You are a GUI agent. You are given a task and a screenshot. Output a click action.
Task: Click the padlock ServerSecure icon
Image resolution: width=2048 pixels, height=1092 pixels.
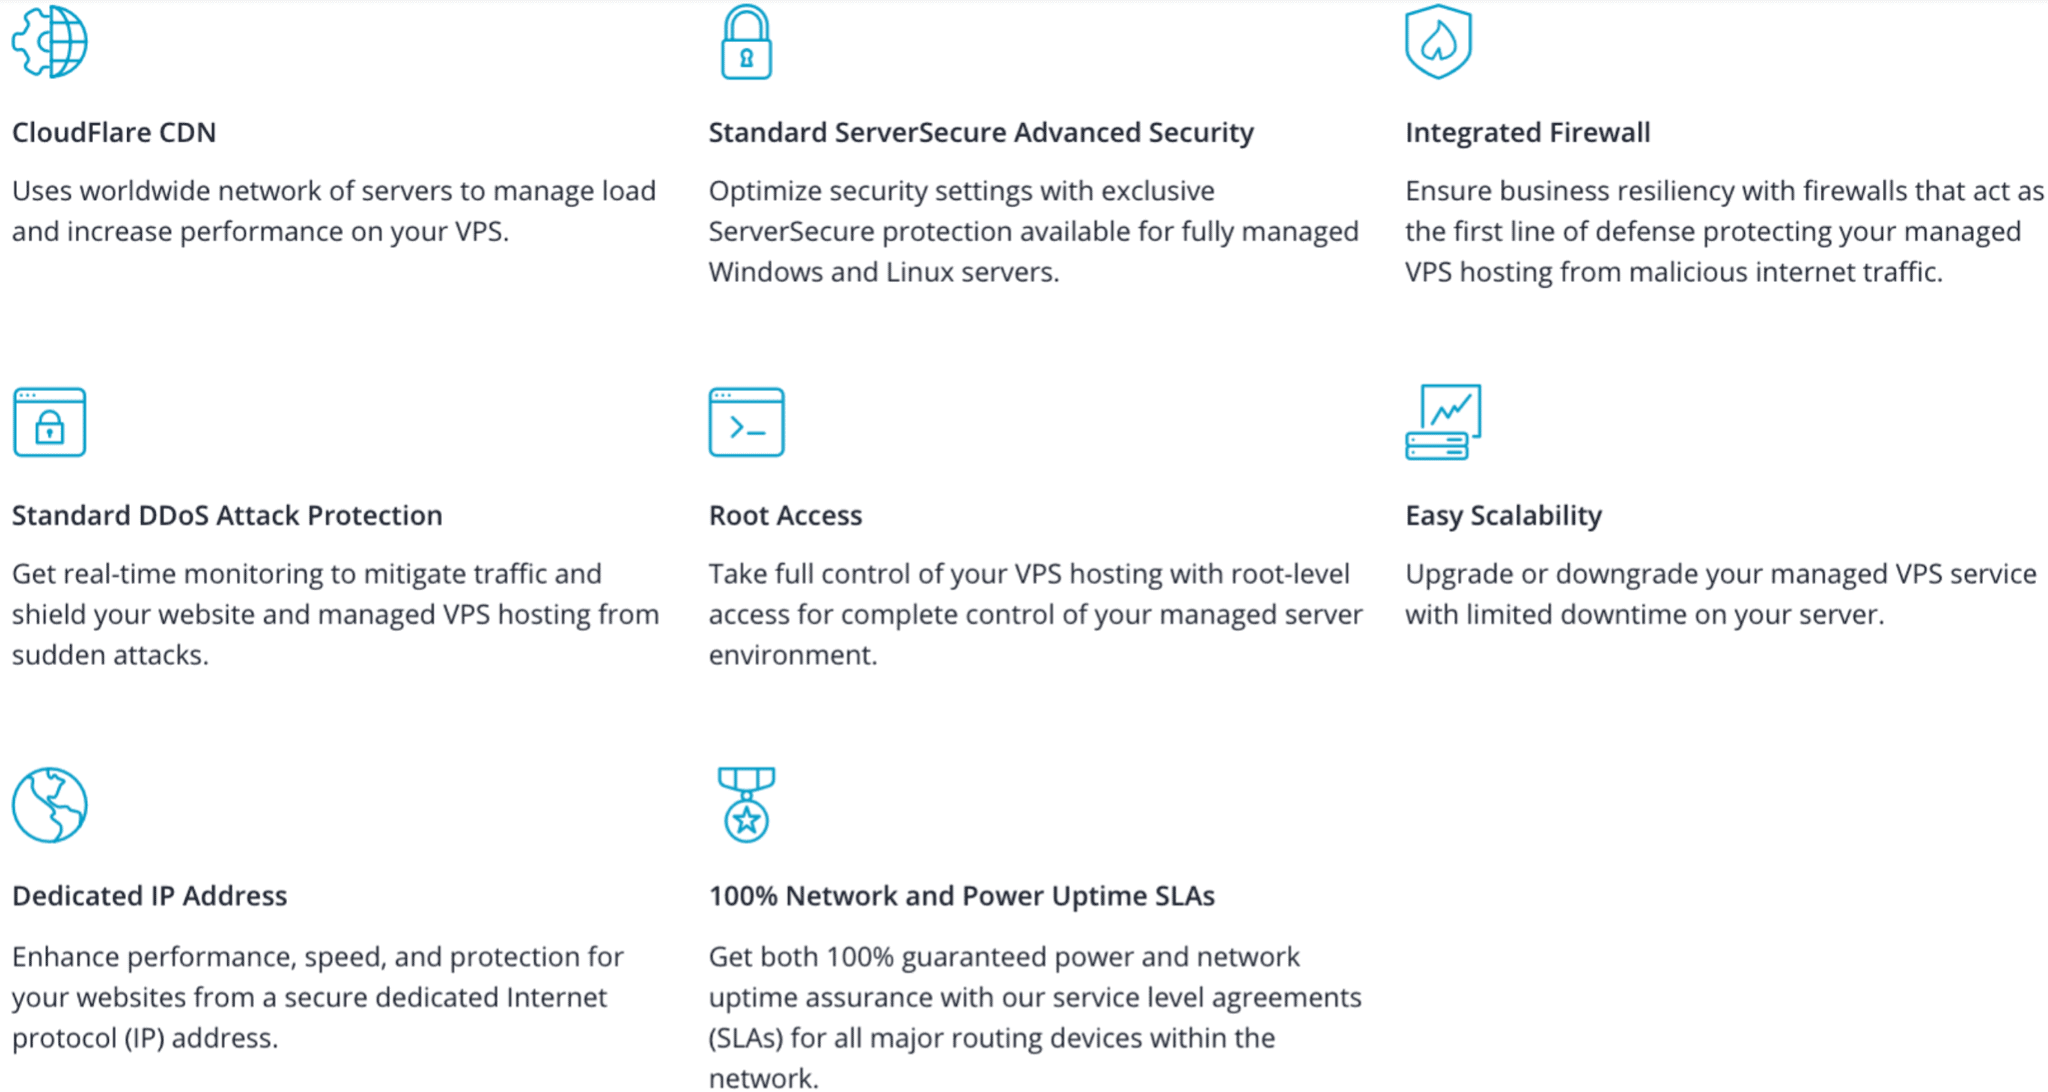(x=746, y=42)
